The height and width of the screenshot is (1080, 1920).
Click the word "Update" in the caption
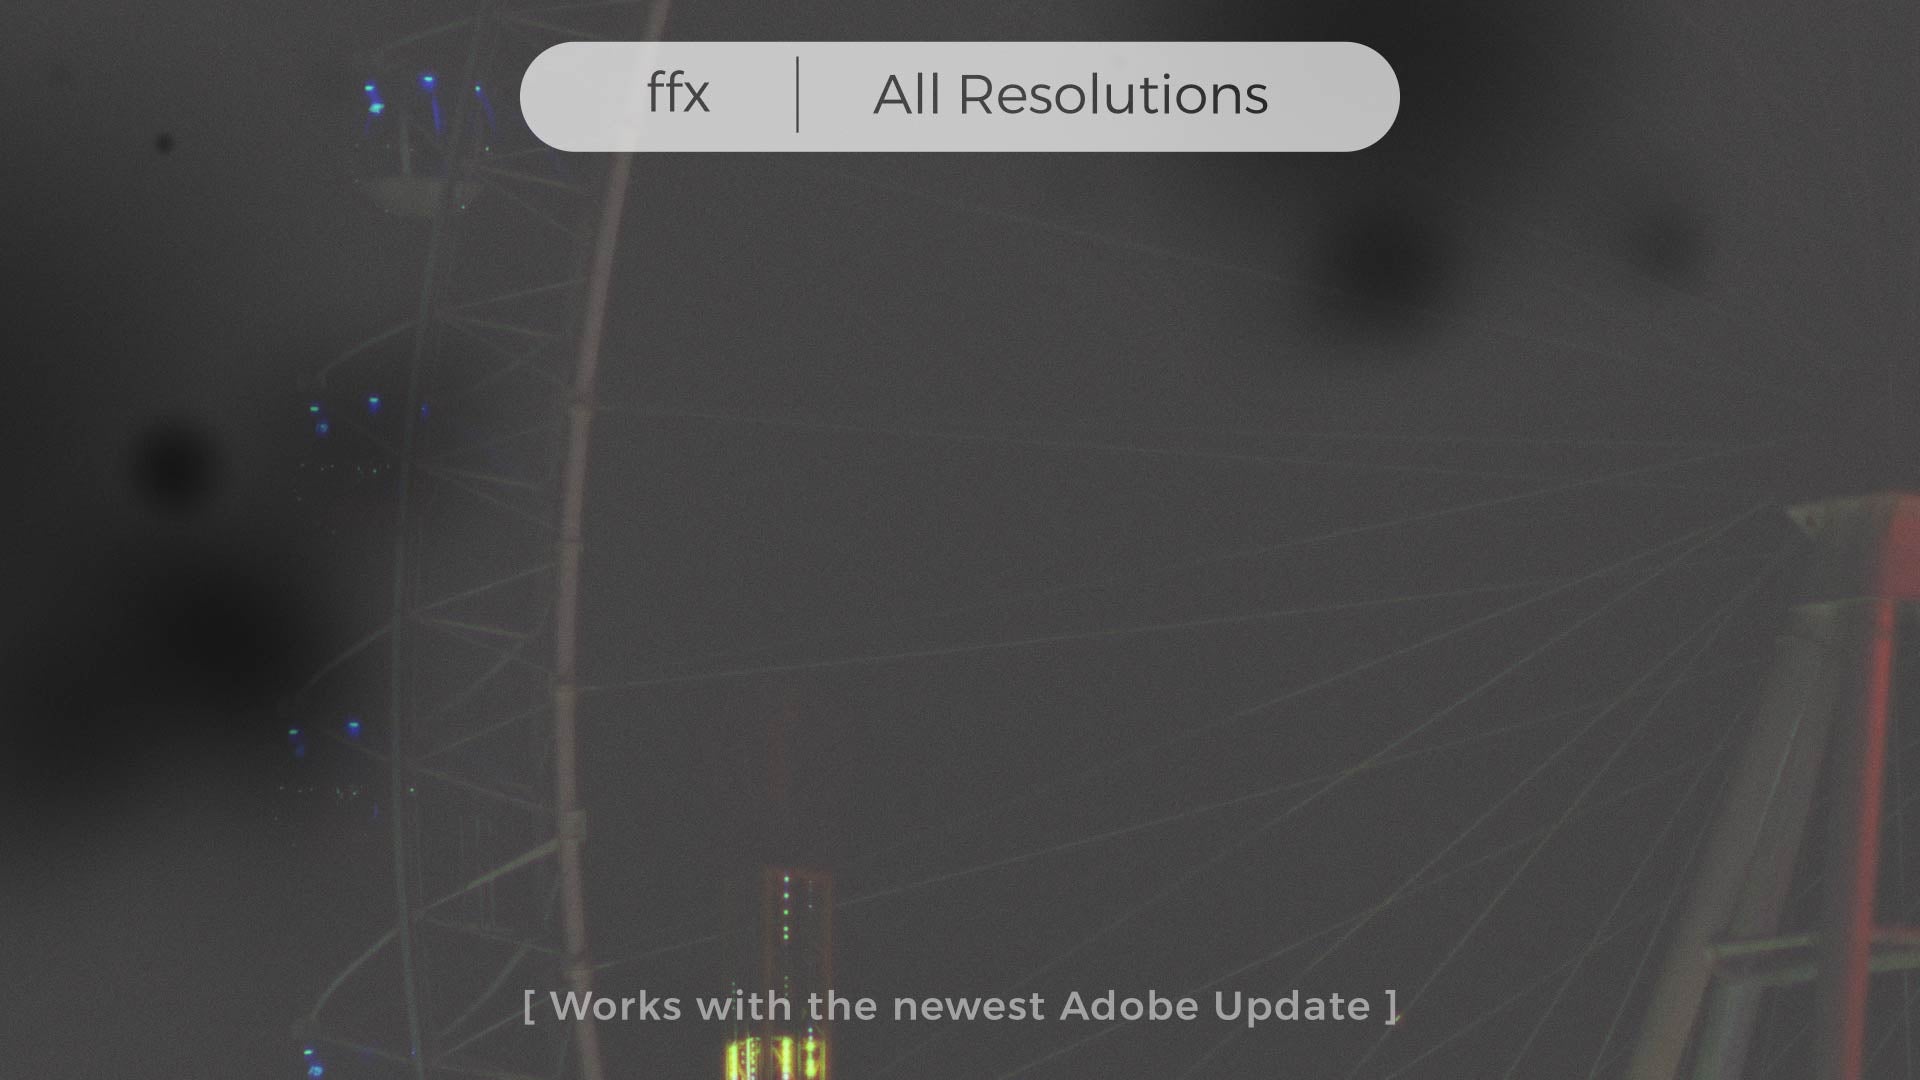(1292, 1008)
